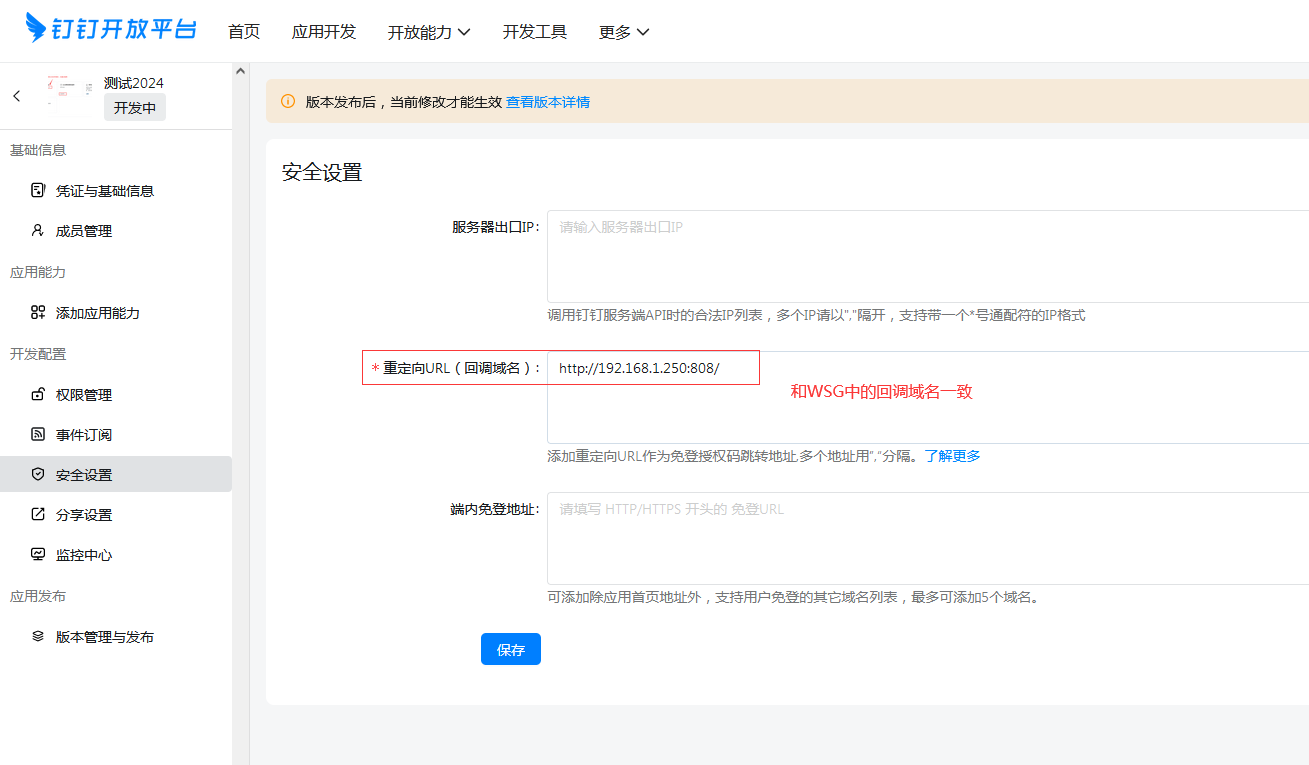Click the 成员管理 person icon
1309x765 pixels.
(x=38, y=230)
